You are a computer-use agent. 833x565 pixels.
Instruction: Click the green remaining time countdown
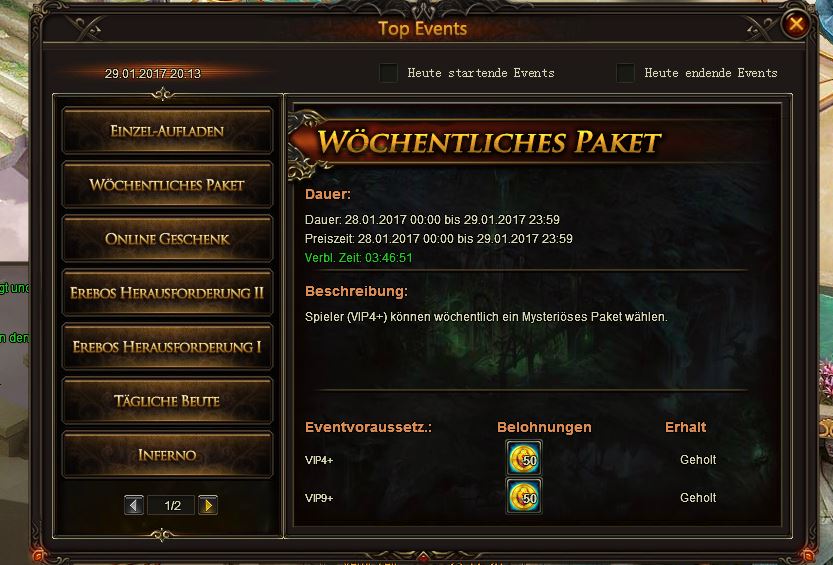point(359,258)
